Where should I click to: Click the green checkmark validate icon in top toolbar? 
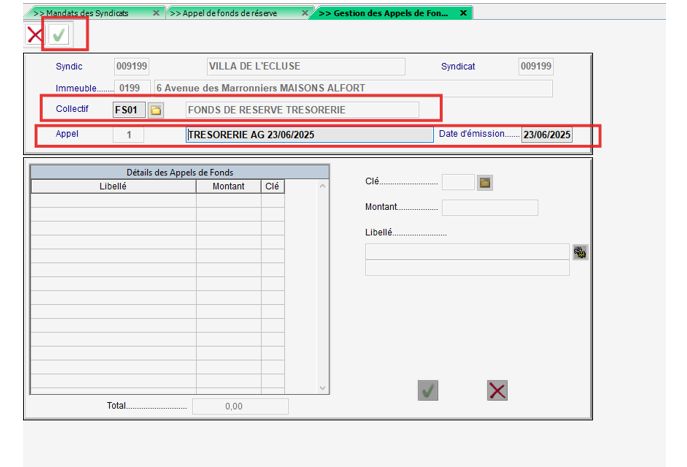[x=60, y=35]
